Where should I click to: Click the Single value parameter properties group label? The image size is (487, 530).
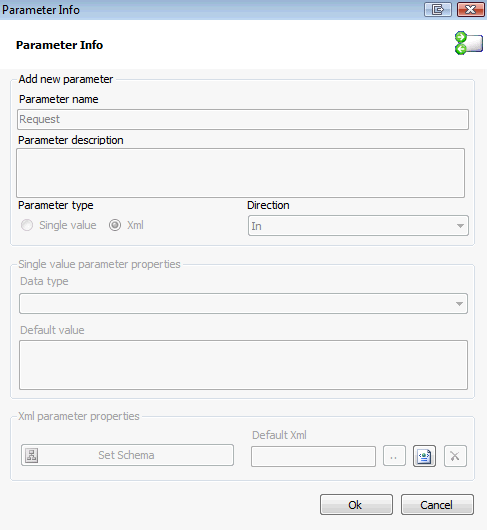[99, 264]
